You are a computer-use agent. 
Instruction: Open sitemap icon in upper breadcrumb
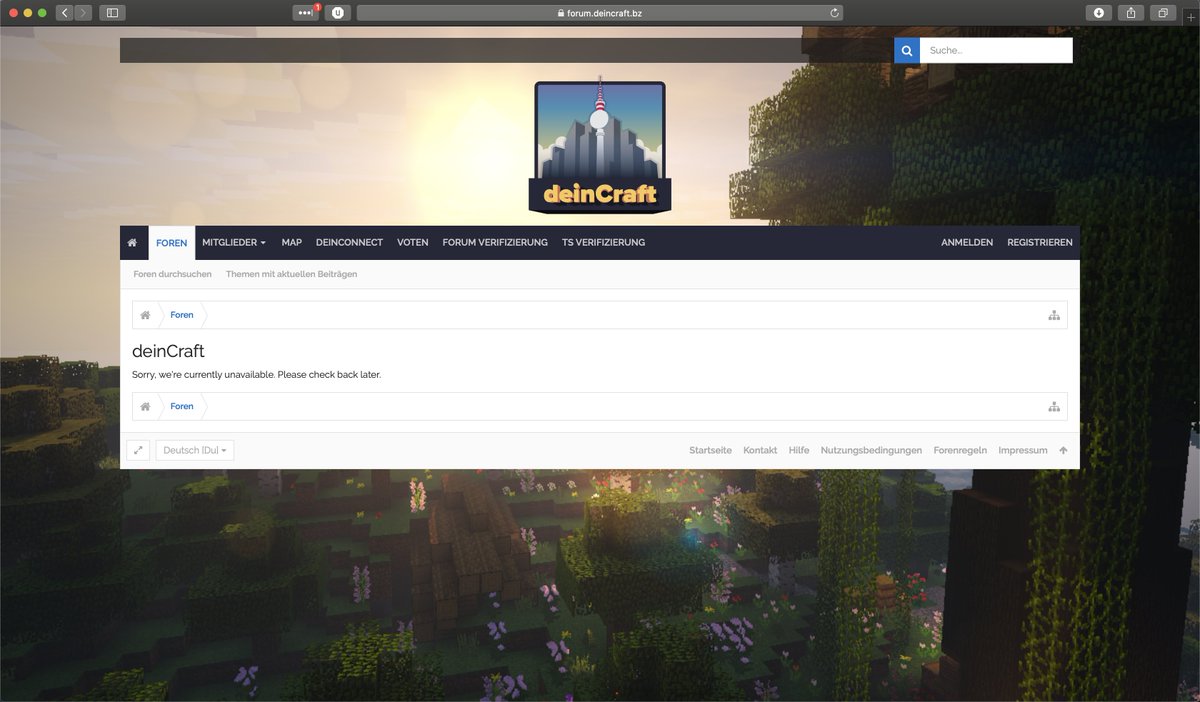pos(1054,315)
